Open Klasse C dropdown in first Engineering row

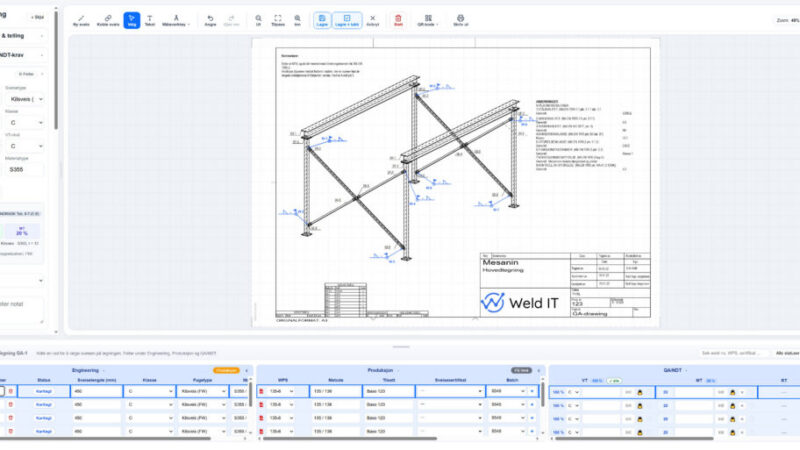point(149,391)
